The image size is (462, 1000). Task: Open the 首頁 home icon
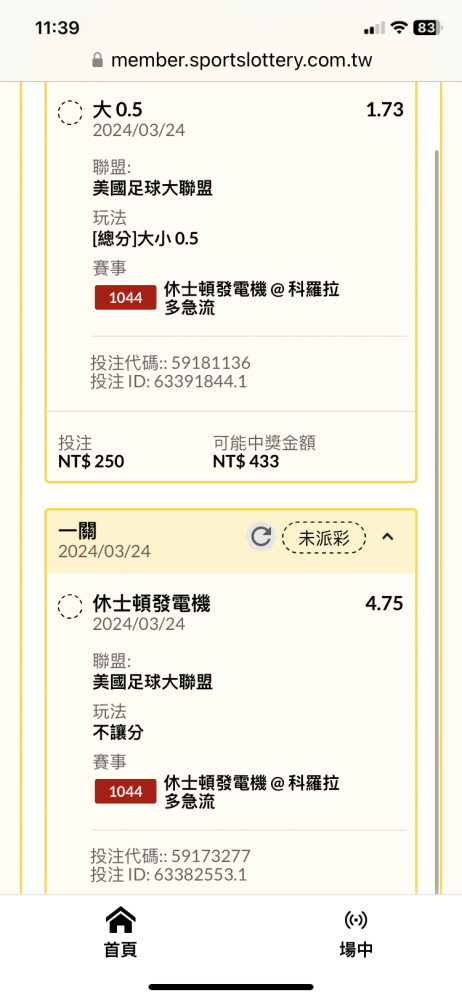pos(121,920)
